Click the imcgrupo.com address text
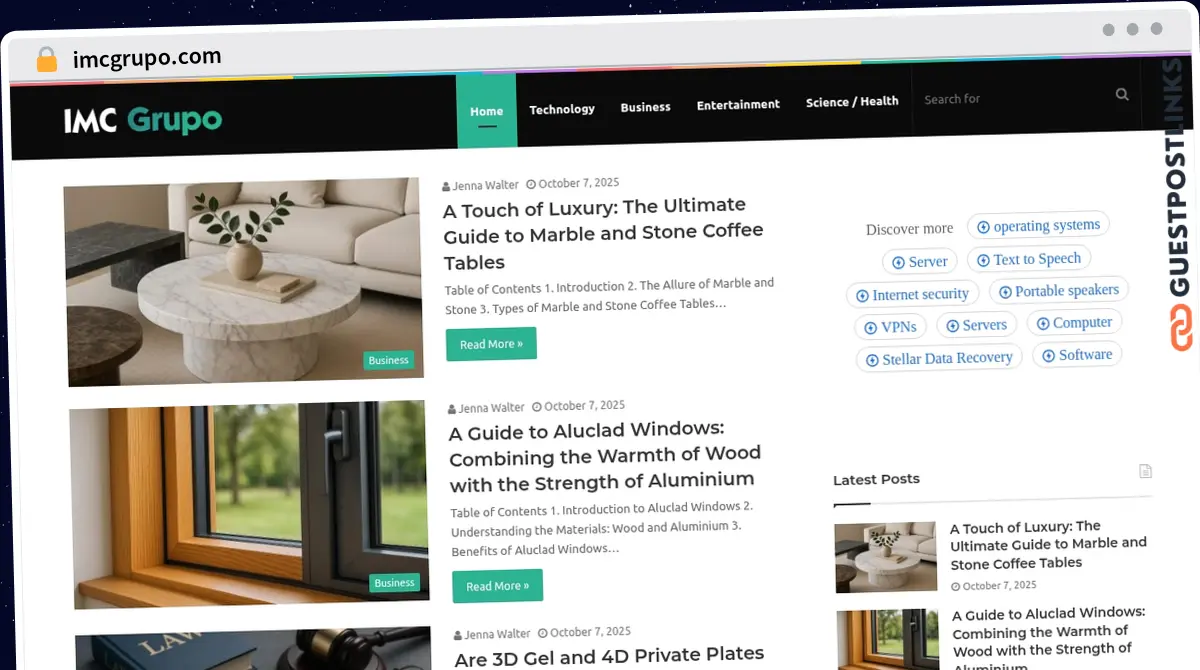This screenshot has width=1200, height=670. 147,58
